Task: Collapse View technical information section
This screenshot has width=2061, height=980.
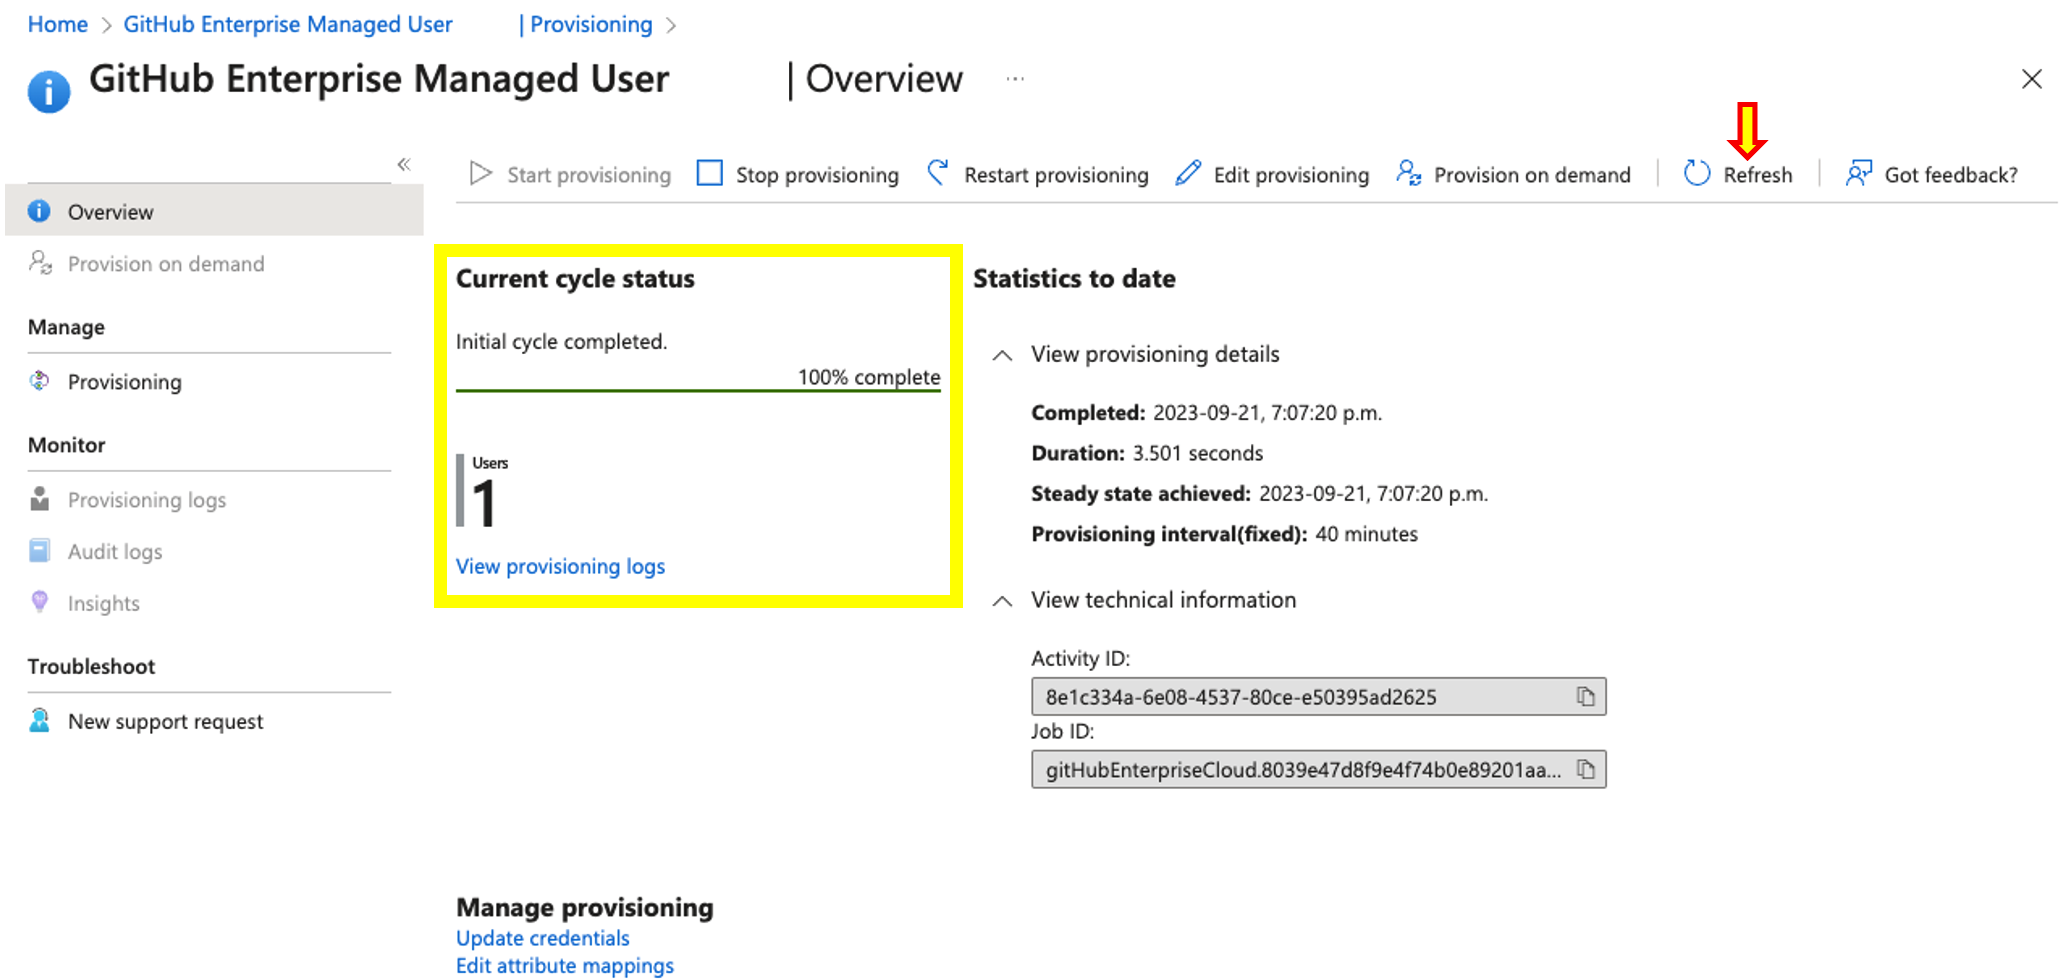Action: click(1002, 601)
